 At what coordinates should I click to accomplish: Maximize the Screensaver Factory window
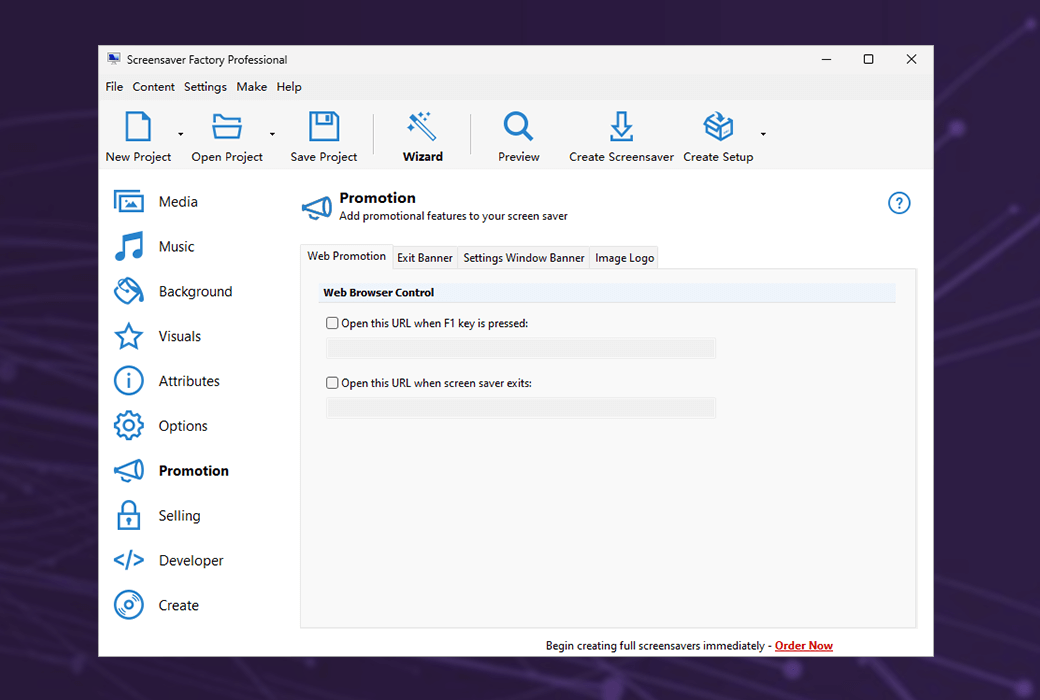click(868, 59)
